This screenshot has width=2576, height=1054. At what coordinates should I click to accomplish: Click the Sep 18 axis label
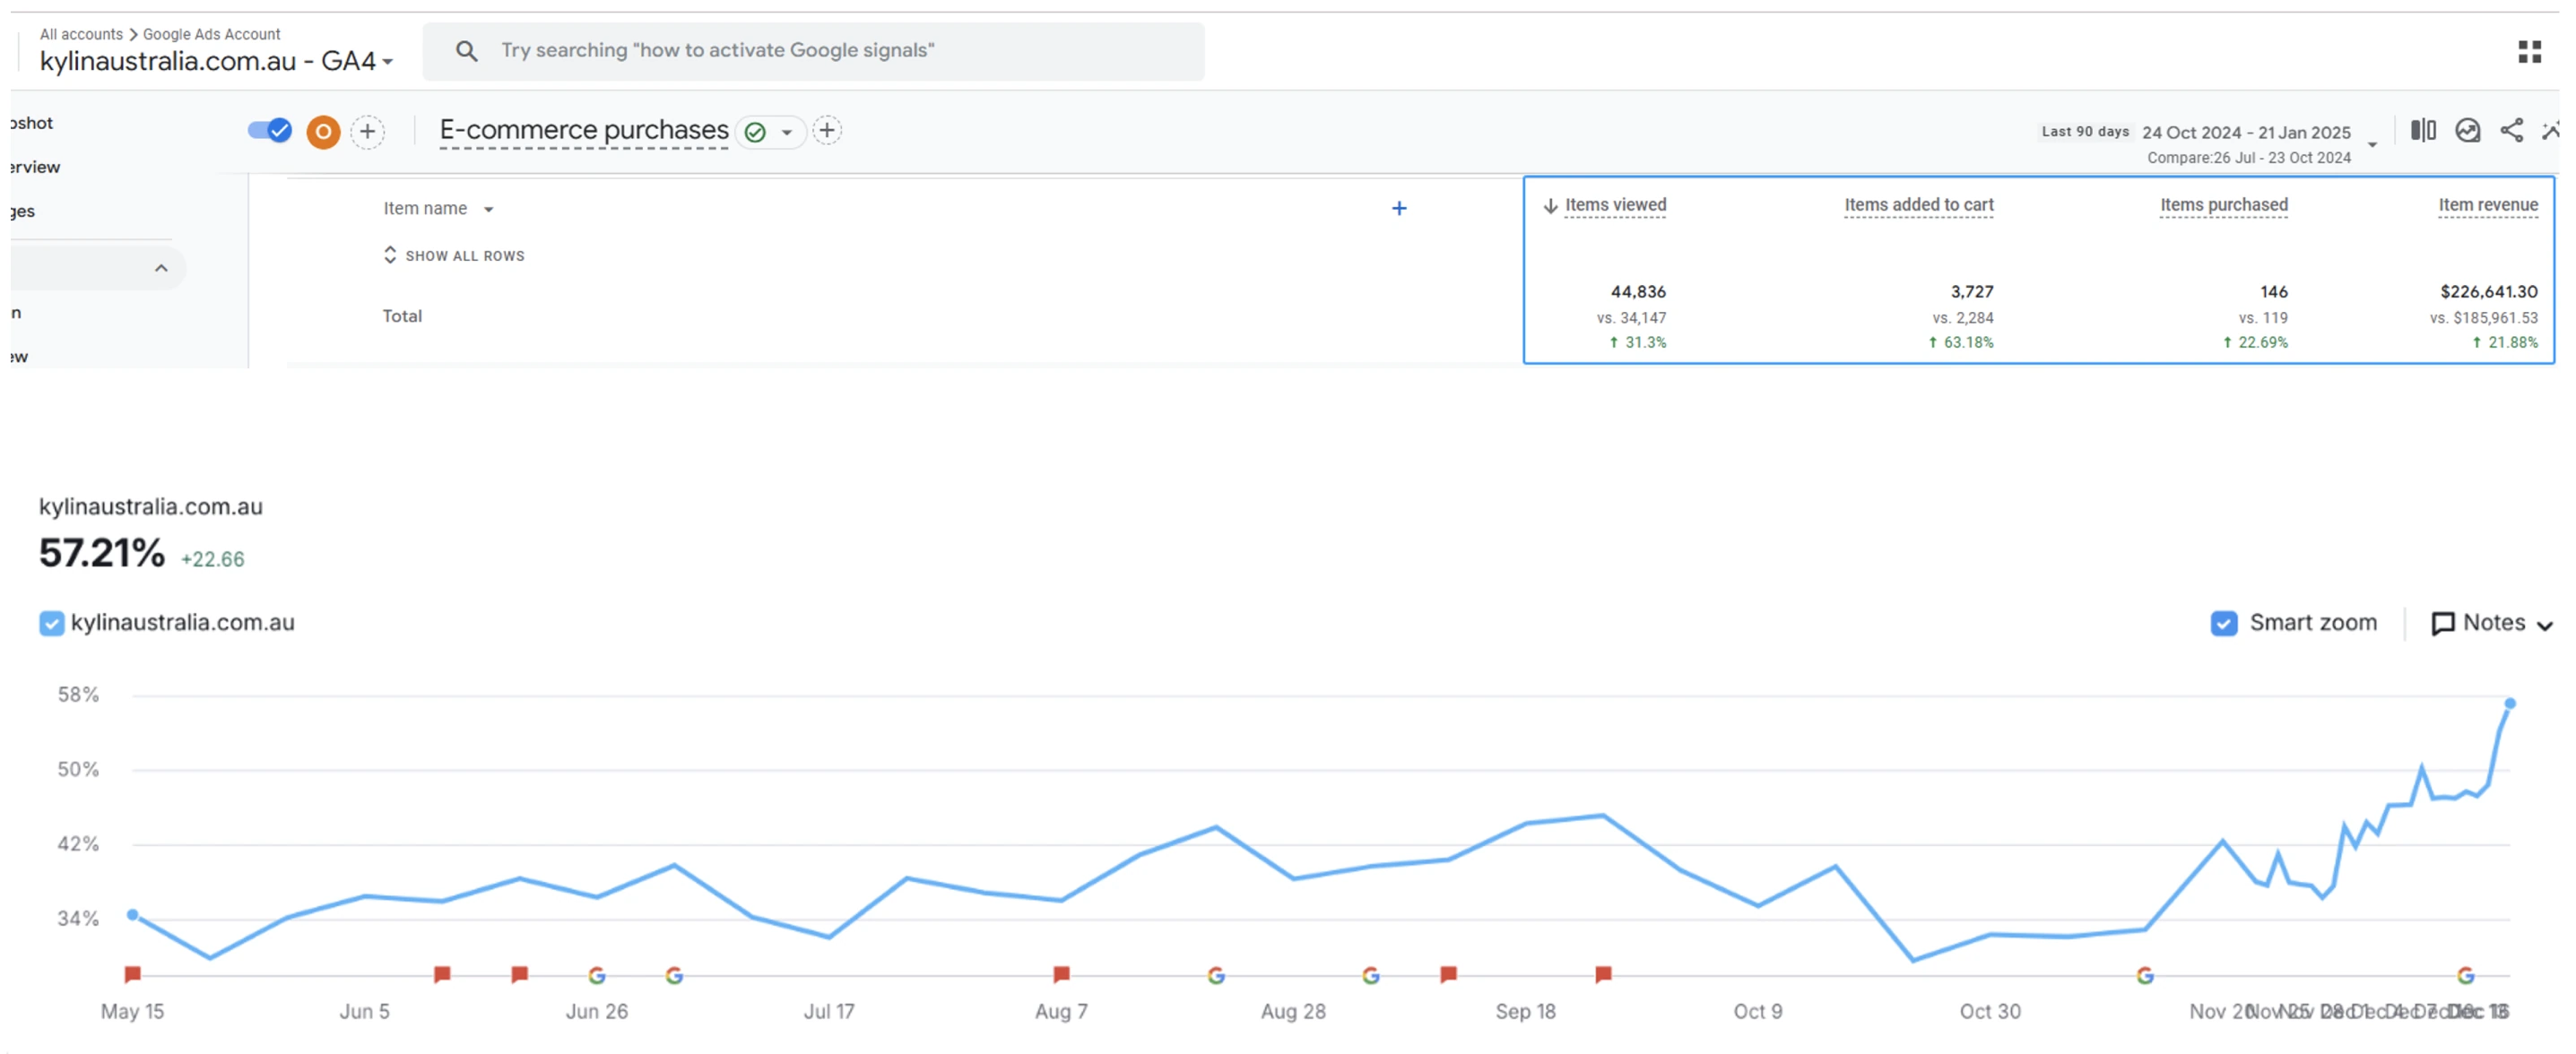click(1525, 1011)
